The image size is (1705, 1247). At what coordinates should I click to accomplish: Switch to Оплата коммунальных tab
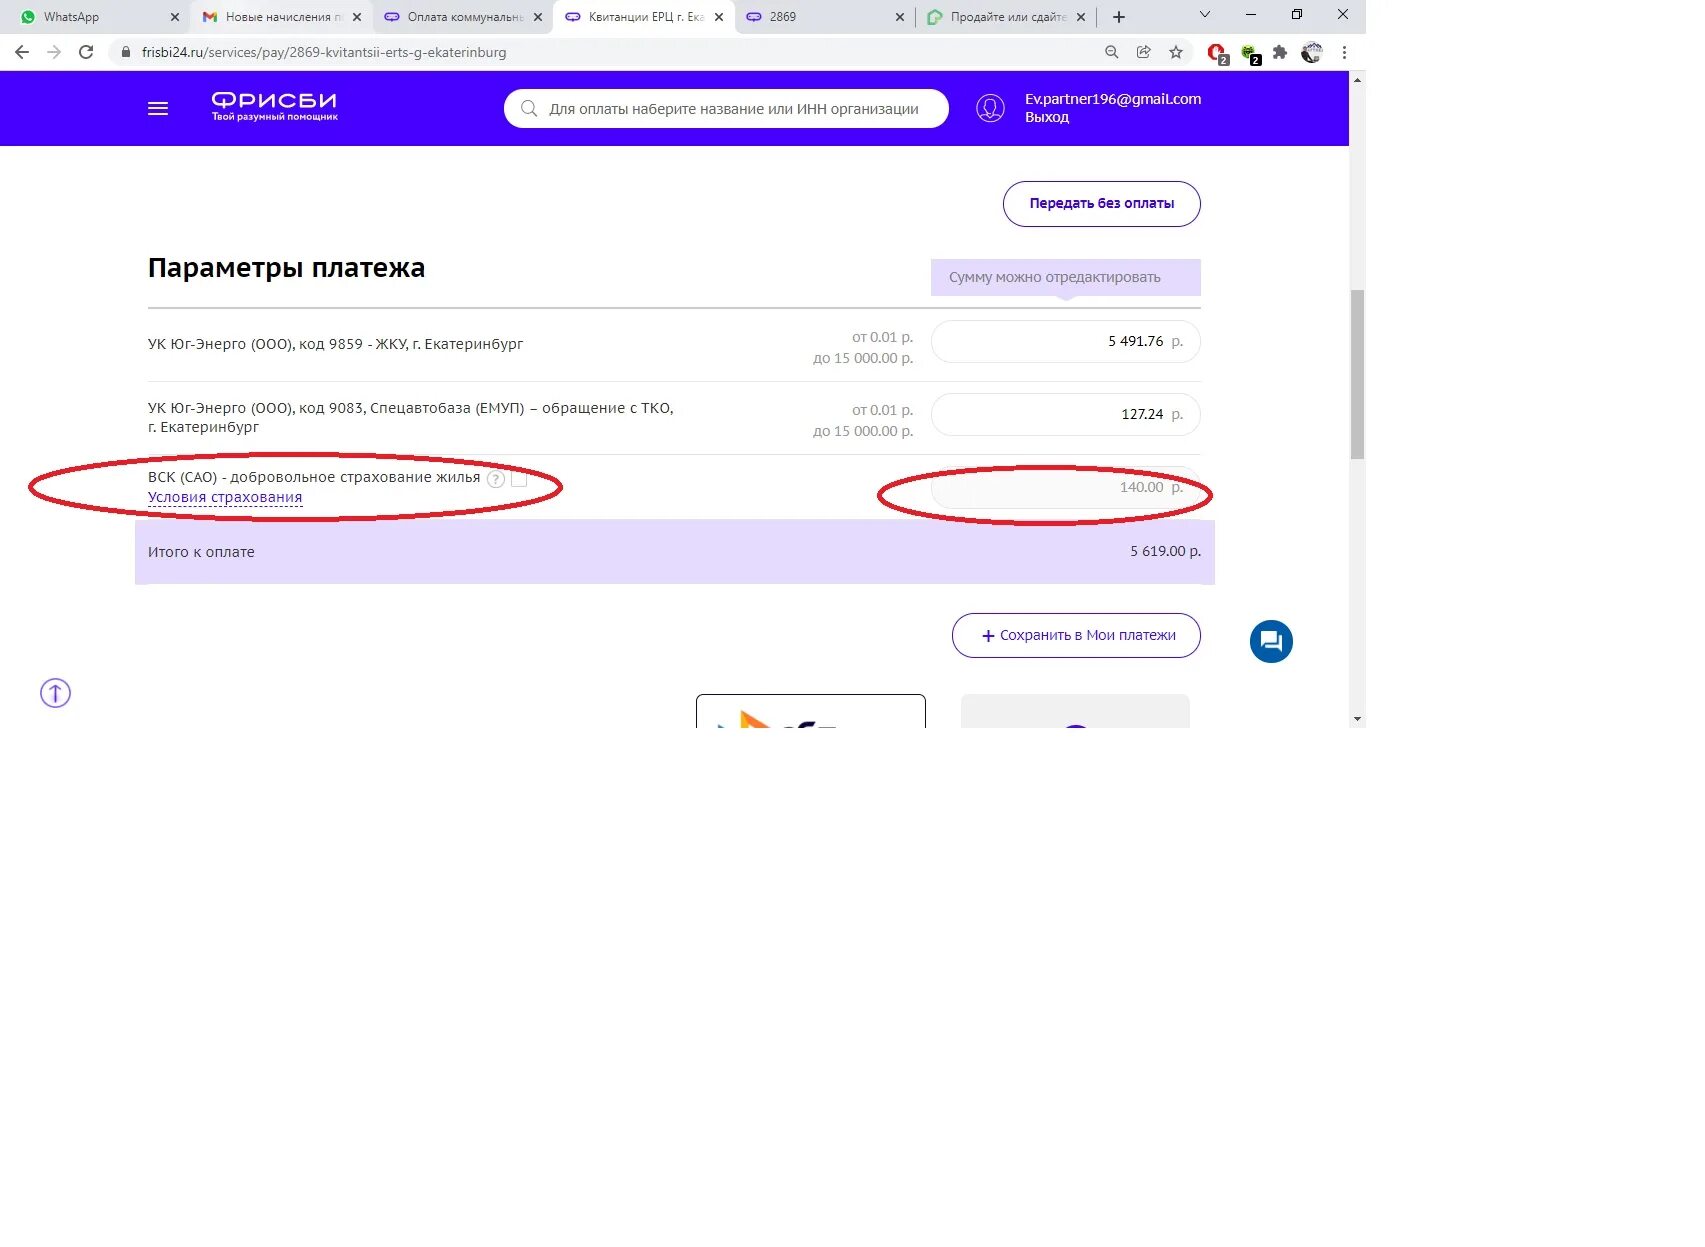tap(463, 17)
